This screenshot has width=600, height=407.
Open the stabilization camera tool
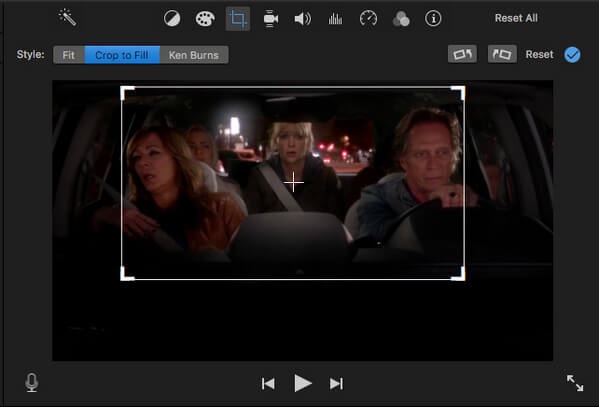click(x=271, y=19)
